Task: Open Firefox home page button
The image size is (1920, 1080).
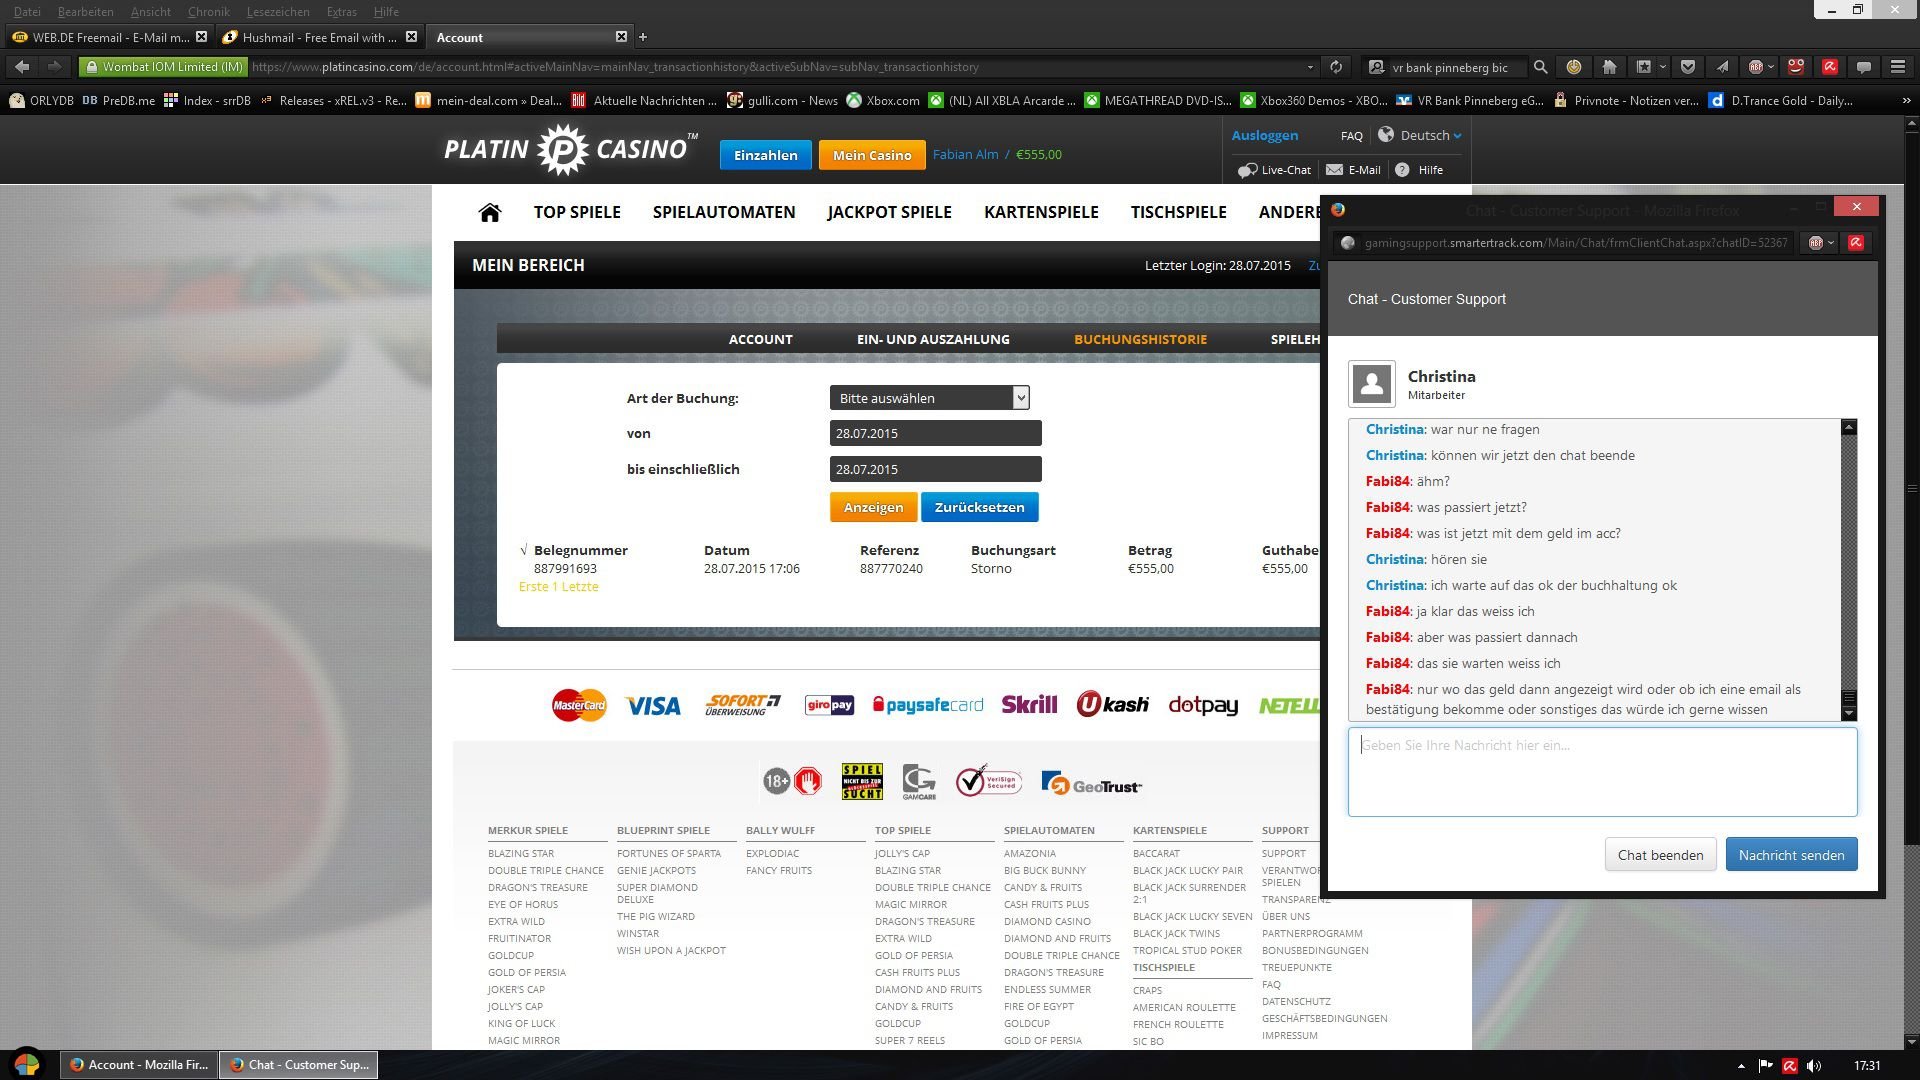Action: tap(1609, 67)
